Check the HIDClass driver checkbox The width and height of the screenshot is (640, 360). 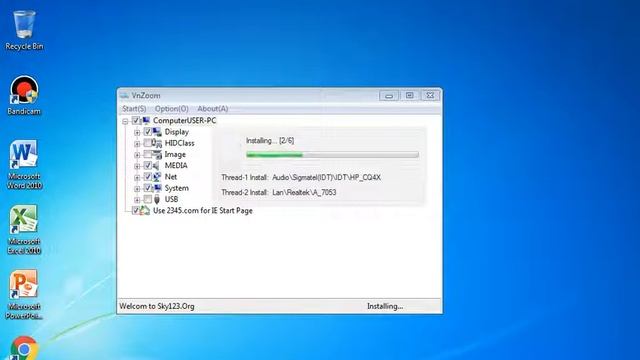tap(148, 143)
